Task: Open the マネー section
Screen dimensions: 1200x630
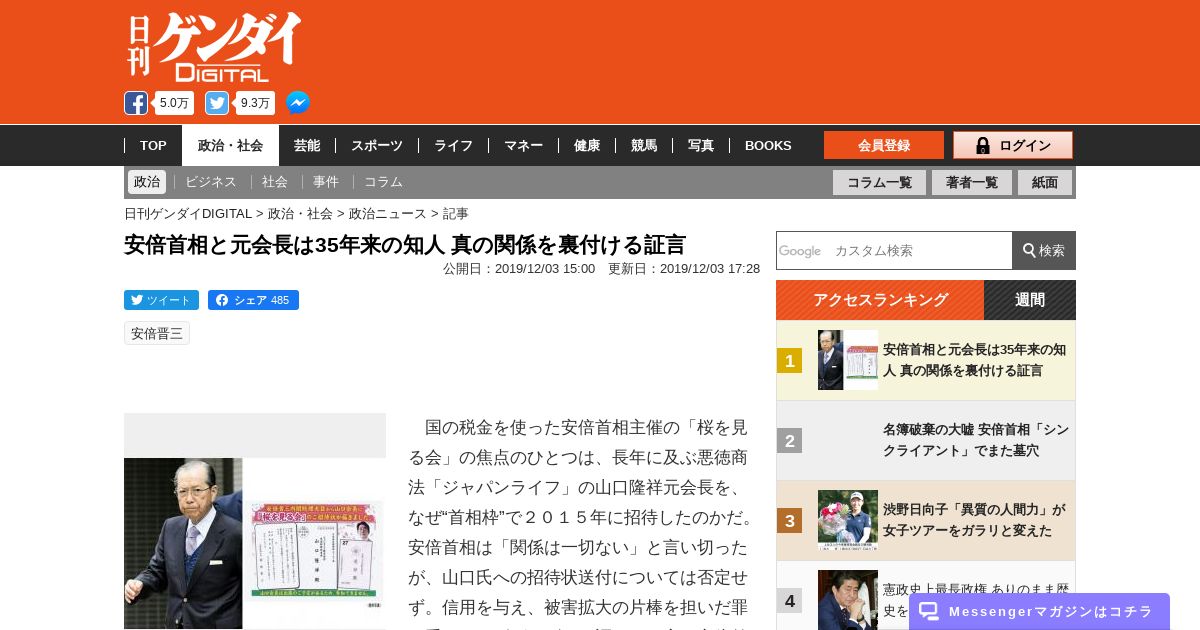Action: pyautogui.click(x=523, y=145)
